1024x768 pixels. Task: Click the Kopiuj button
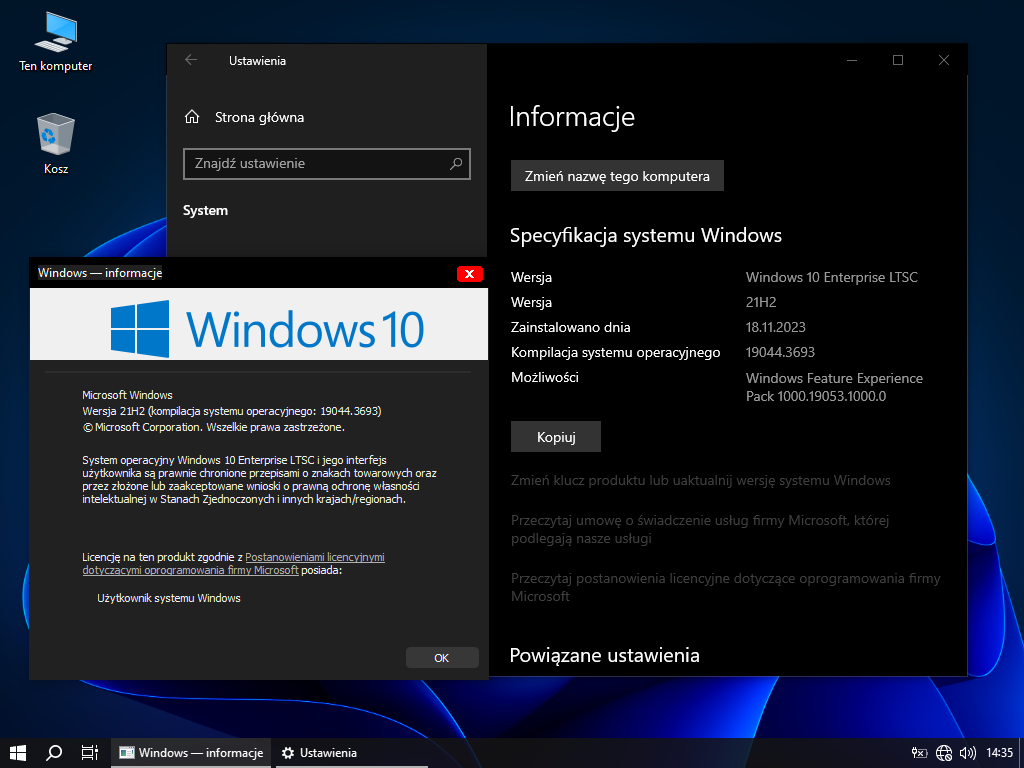[x=555, y=437]
